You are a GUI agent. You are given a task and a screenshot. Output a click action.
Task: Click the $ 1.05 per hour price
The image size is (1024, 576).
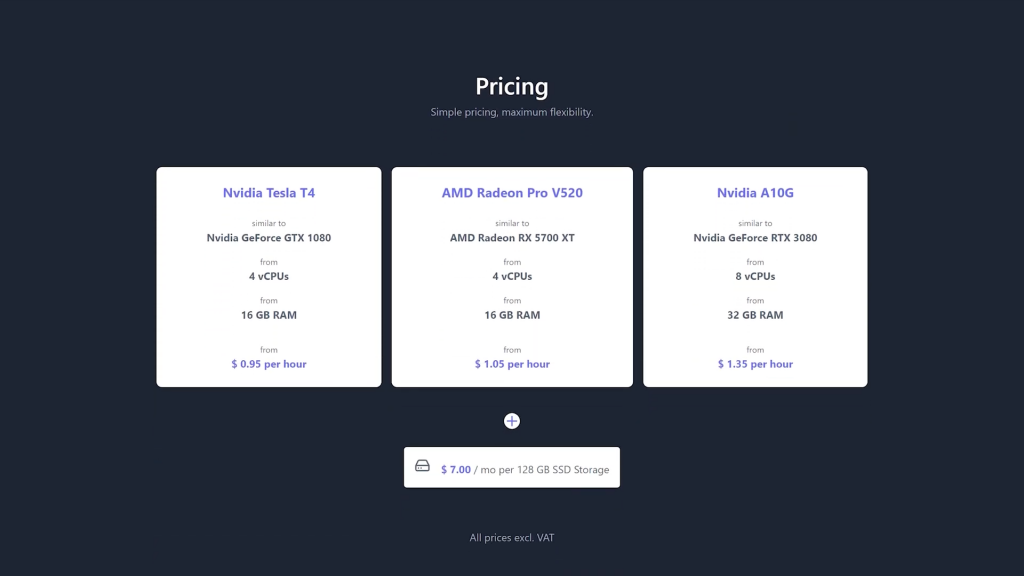tap(512, 364)
